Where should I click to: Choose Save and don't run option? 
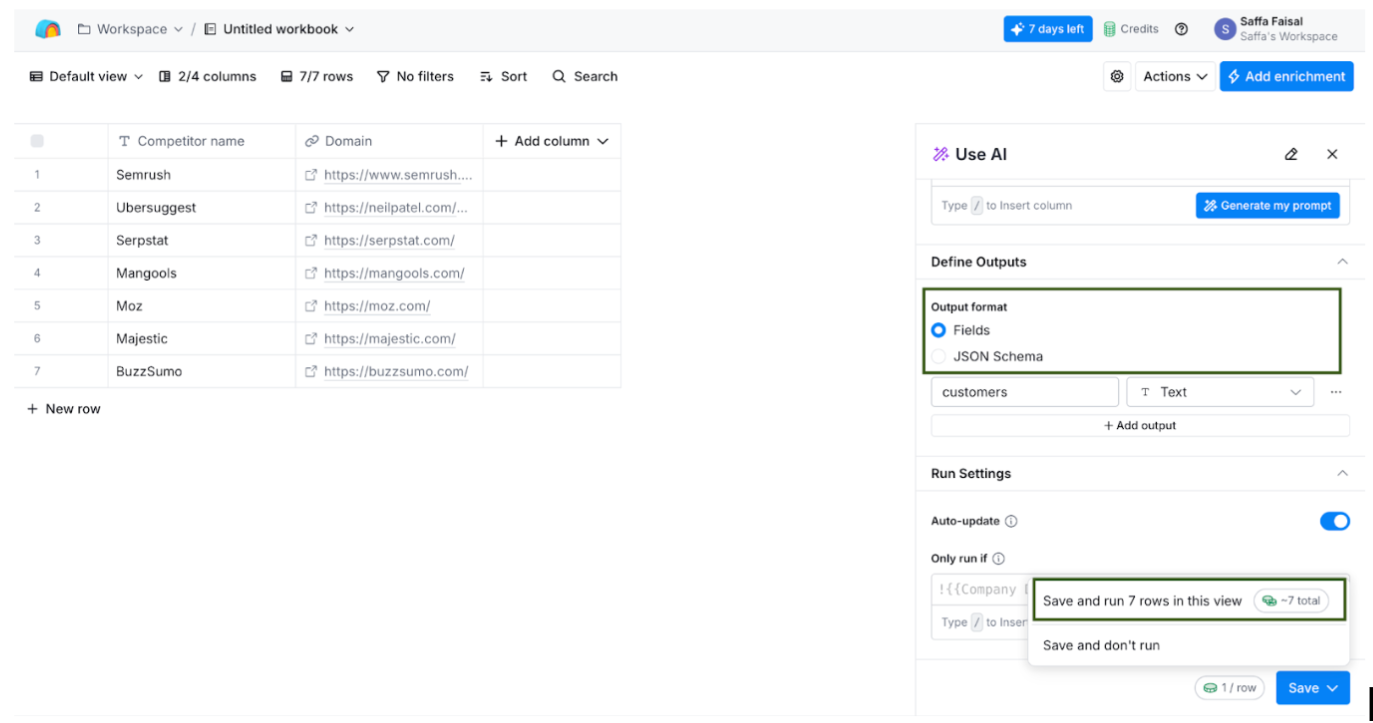(x=1101, y=645)
